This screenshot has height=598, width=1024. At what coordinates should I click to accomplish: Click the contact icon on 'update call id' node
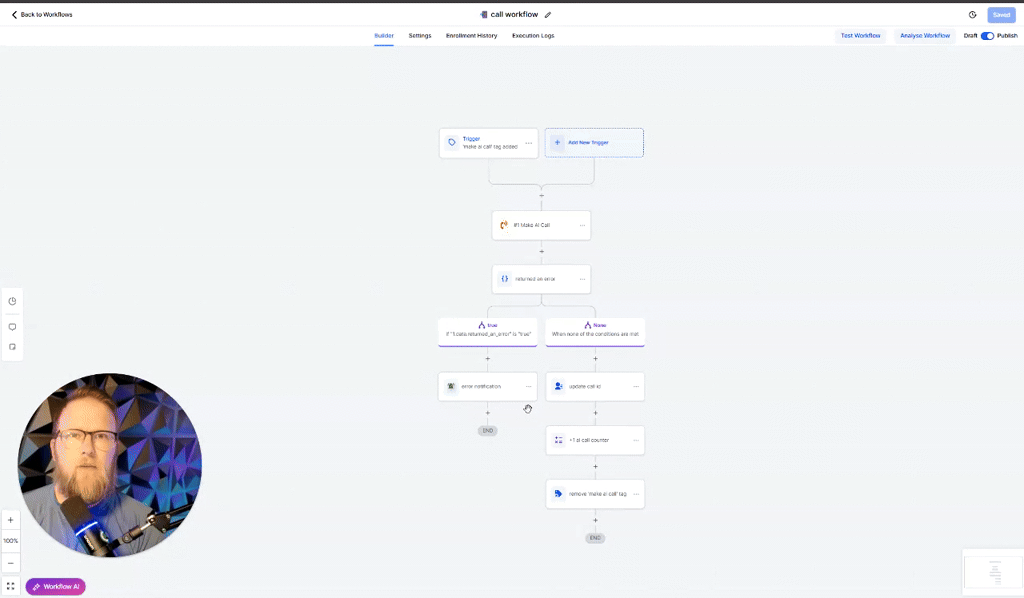558,385
